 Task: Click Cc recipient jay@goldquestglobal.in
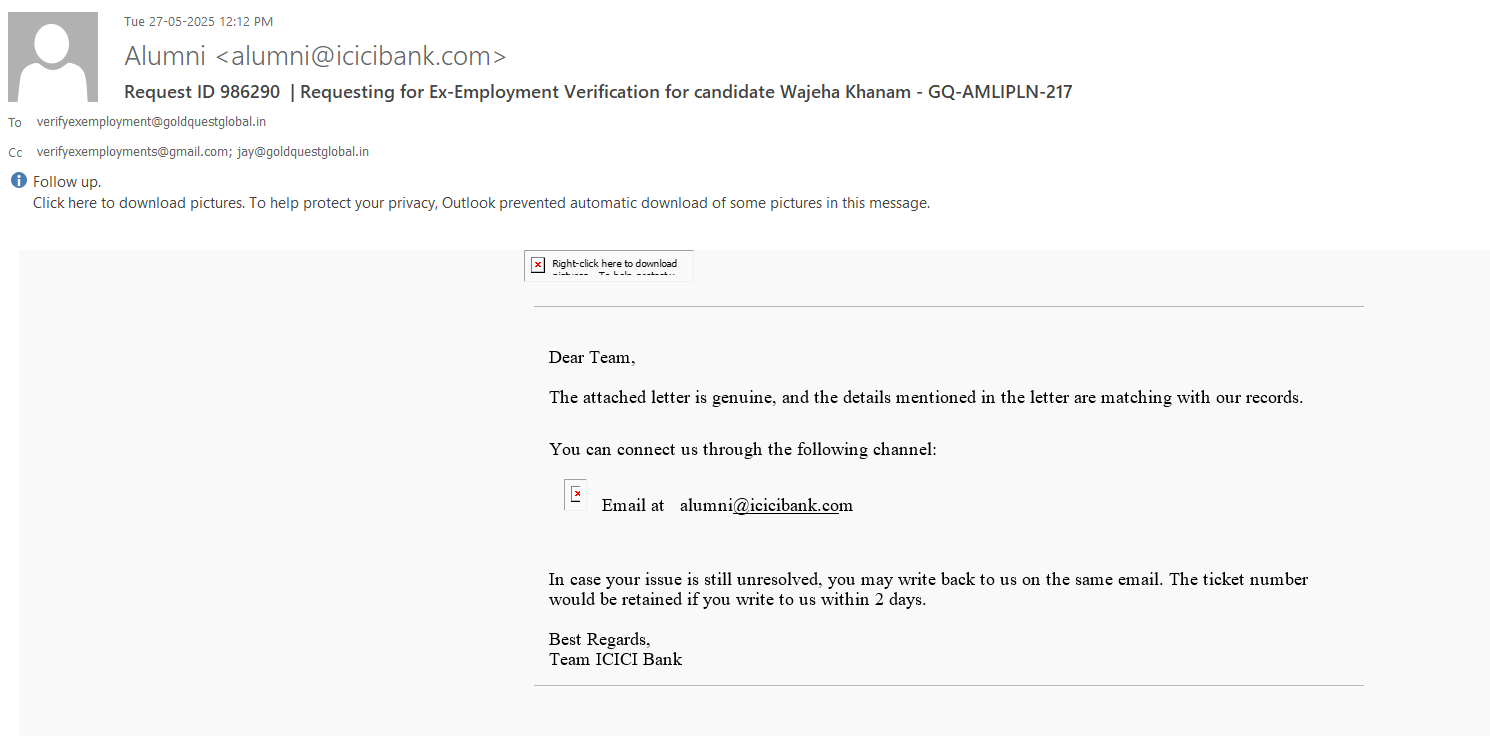(303, 152)
